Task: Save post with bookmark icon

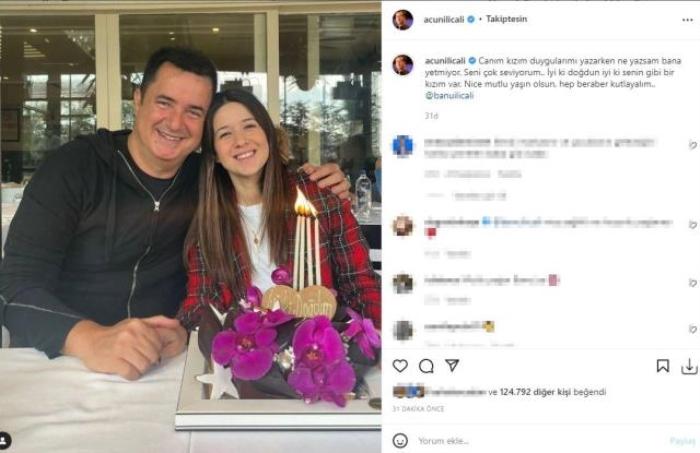Action: coord(662,366)
